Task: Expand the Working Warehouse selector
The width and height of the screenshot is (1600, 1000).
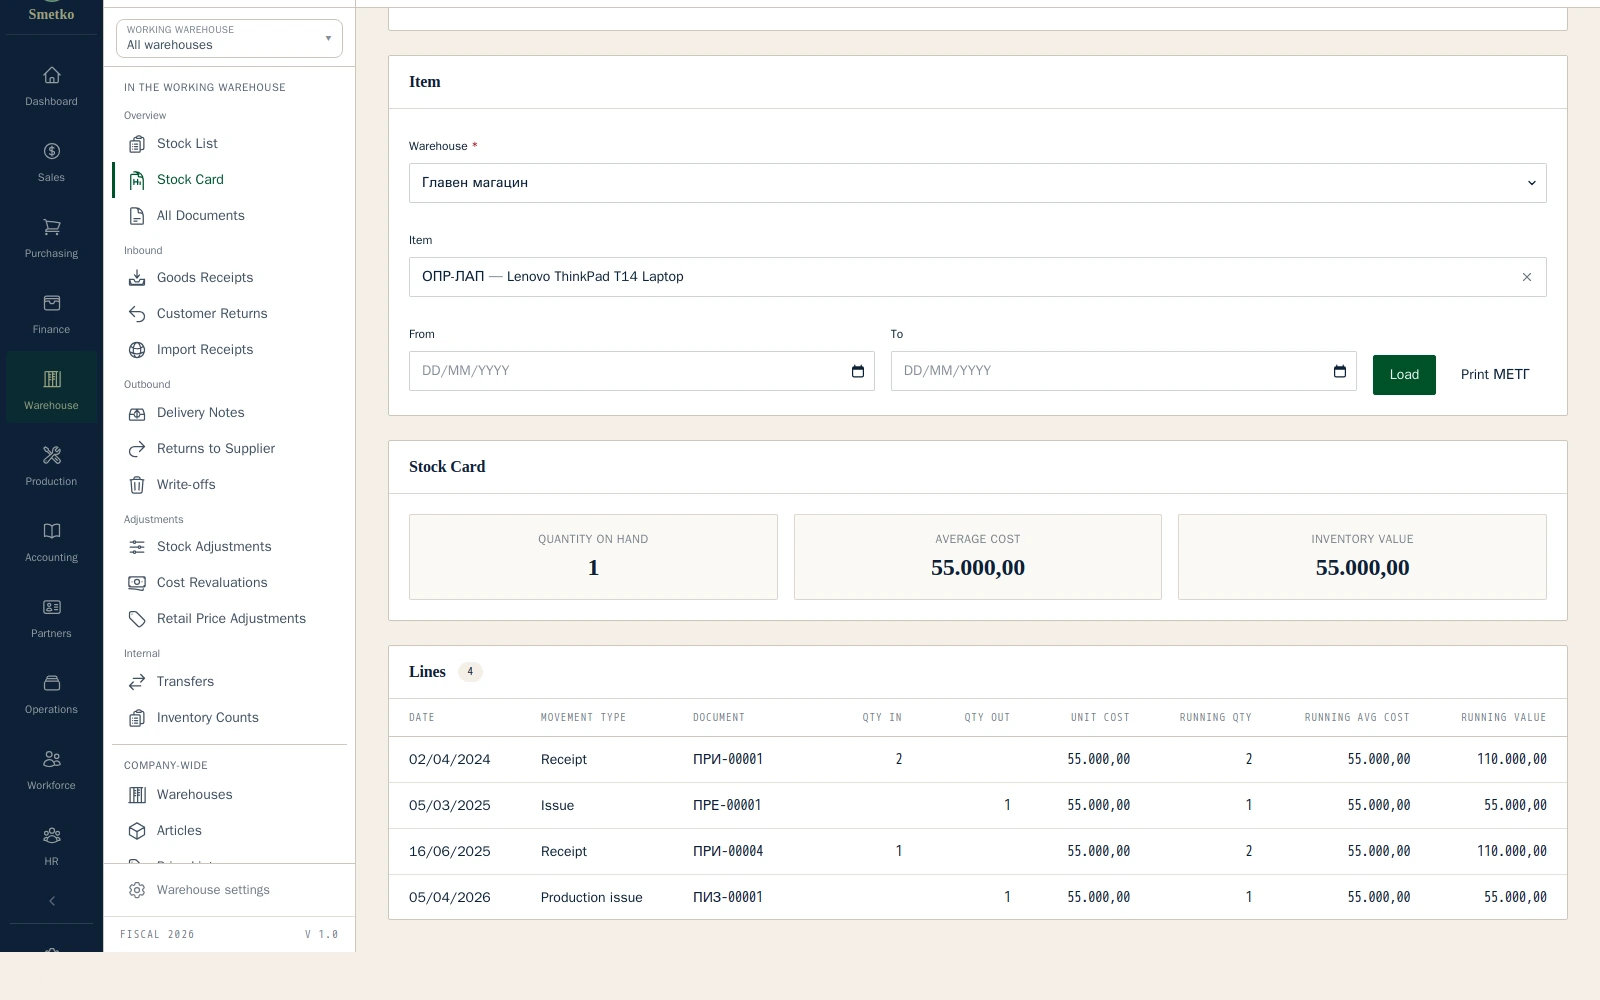Action: [229, 38]
